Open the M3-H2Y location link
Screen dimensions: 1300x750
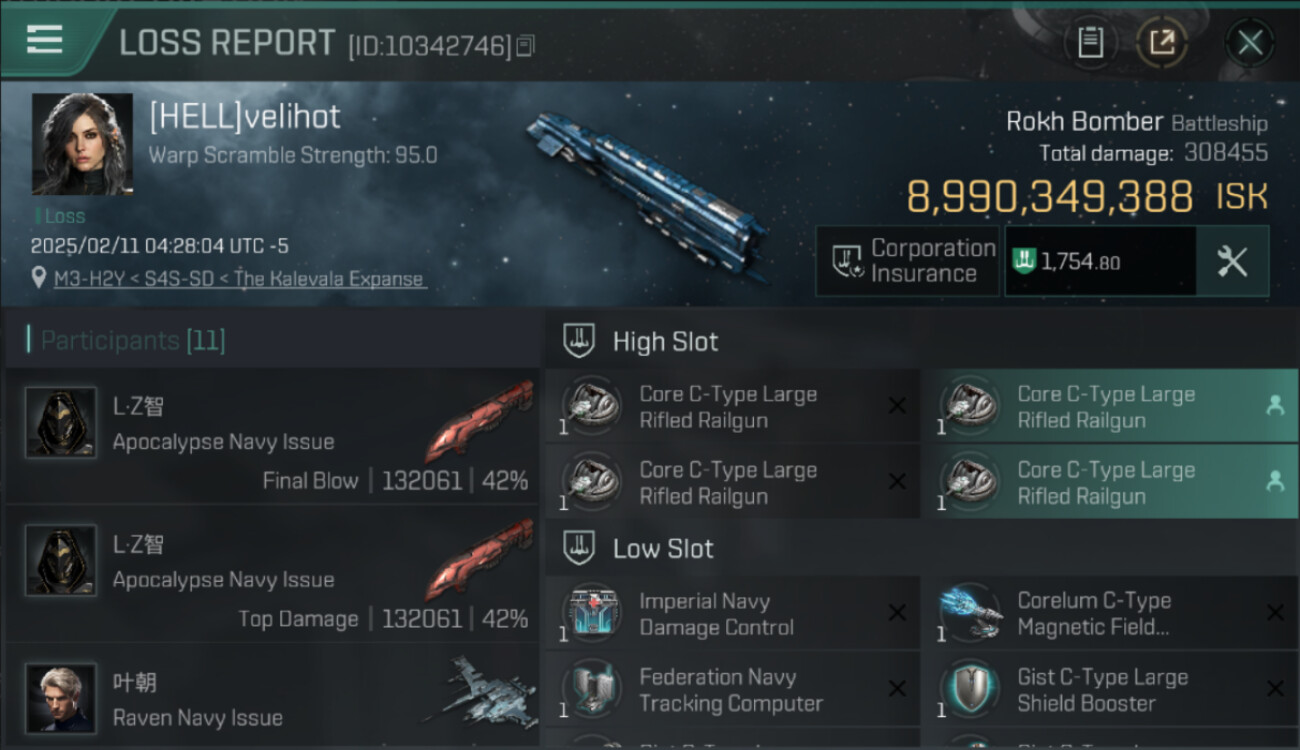238,279
